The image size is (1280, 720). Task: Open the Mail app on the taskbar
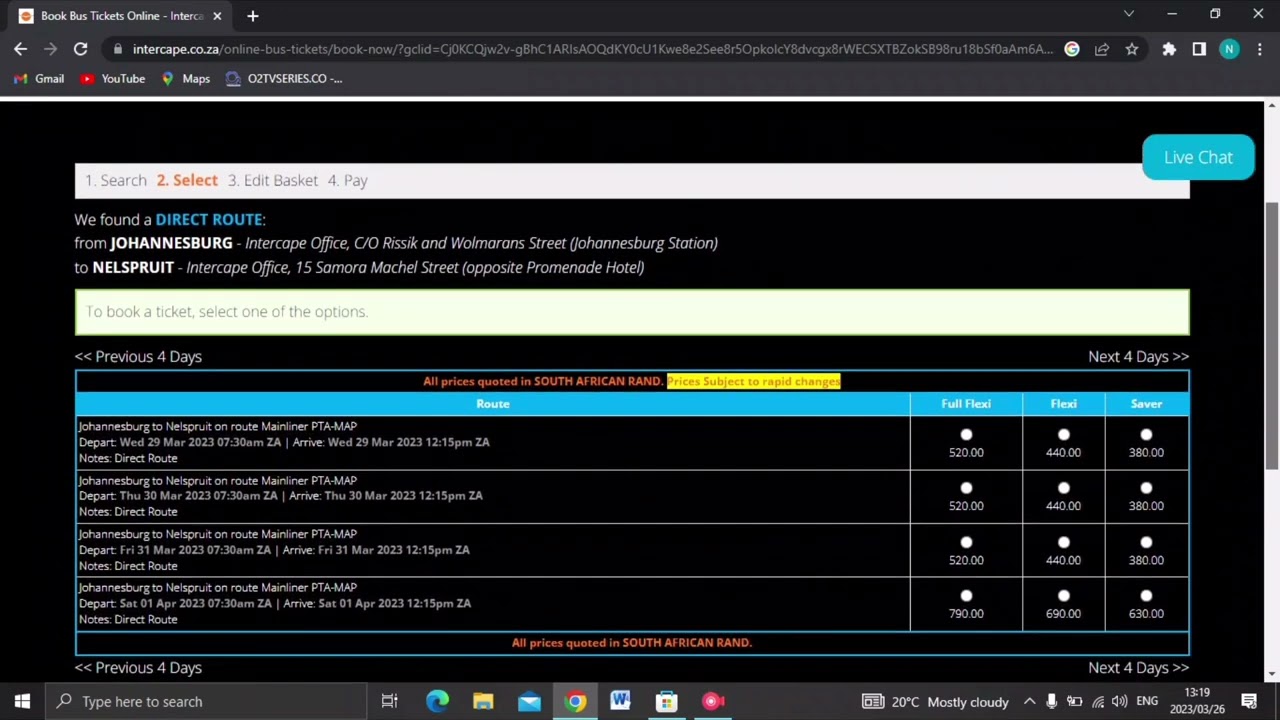point(529,701)
